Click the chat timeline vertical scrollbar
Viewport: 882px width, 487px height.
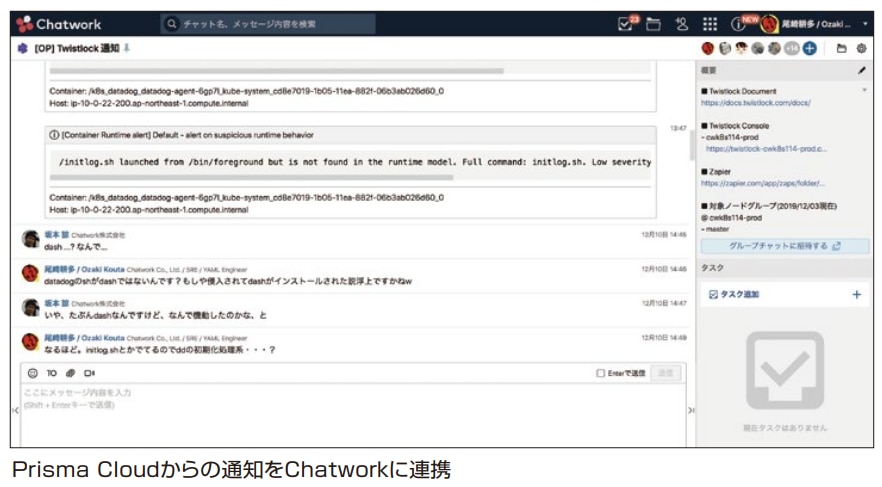click(691, 145)
